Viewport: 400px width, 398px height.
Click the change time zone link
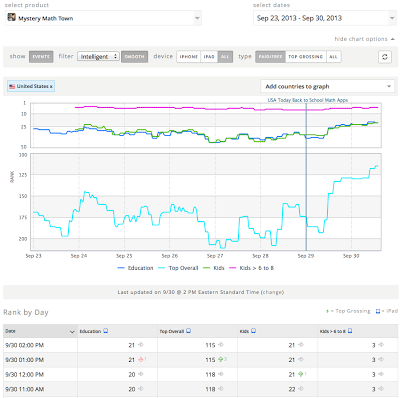pos(272,292)
